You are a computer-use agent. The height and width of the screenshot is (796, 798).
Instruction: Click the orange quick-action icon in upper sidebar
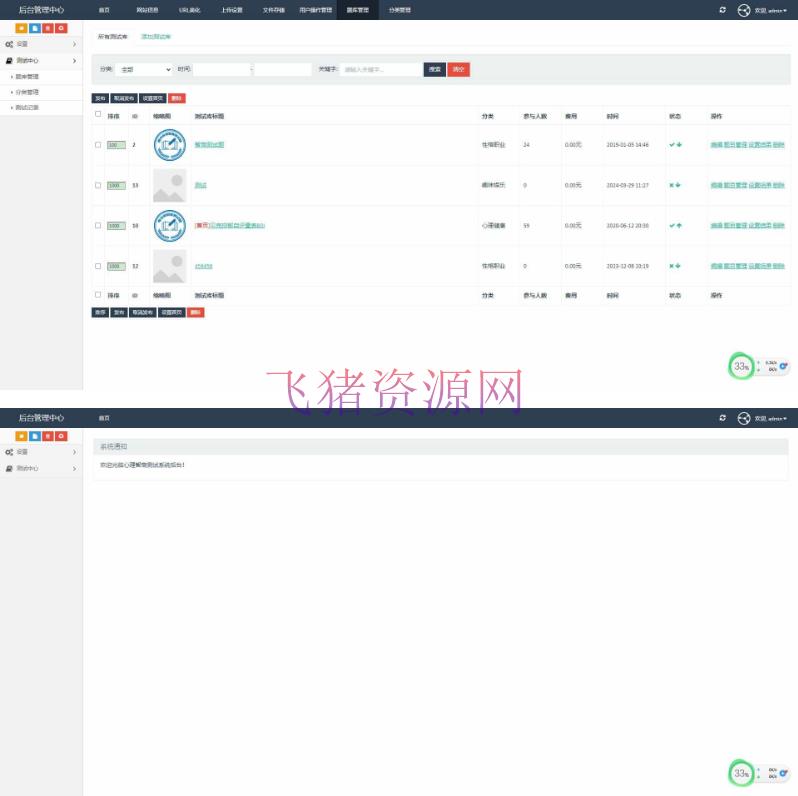click(x=21, y=29)
